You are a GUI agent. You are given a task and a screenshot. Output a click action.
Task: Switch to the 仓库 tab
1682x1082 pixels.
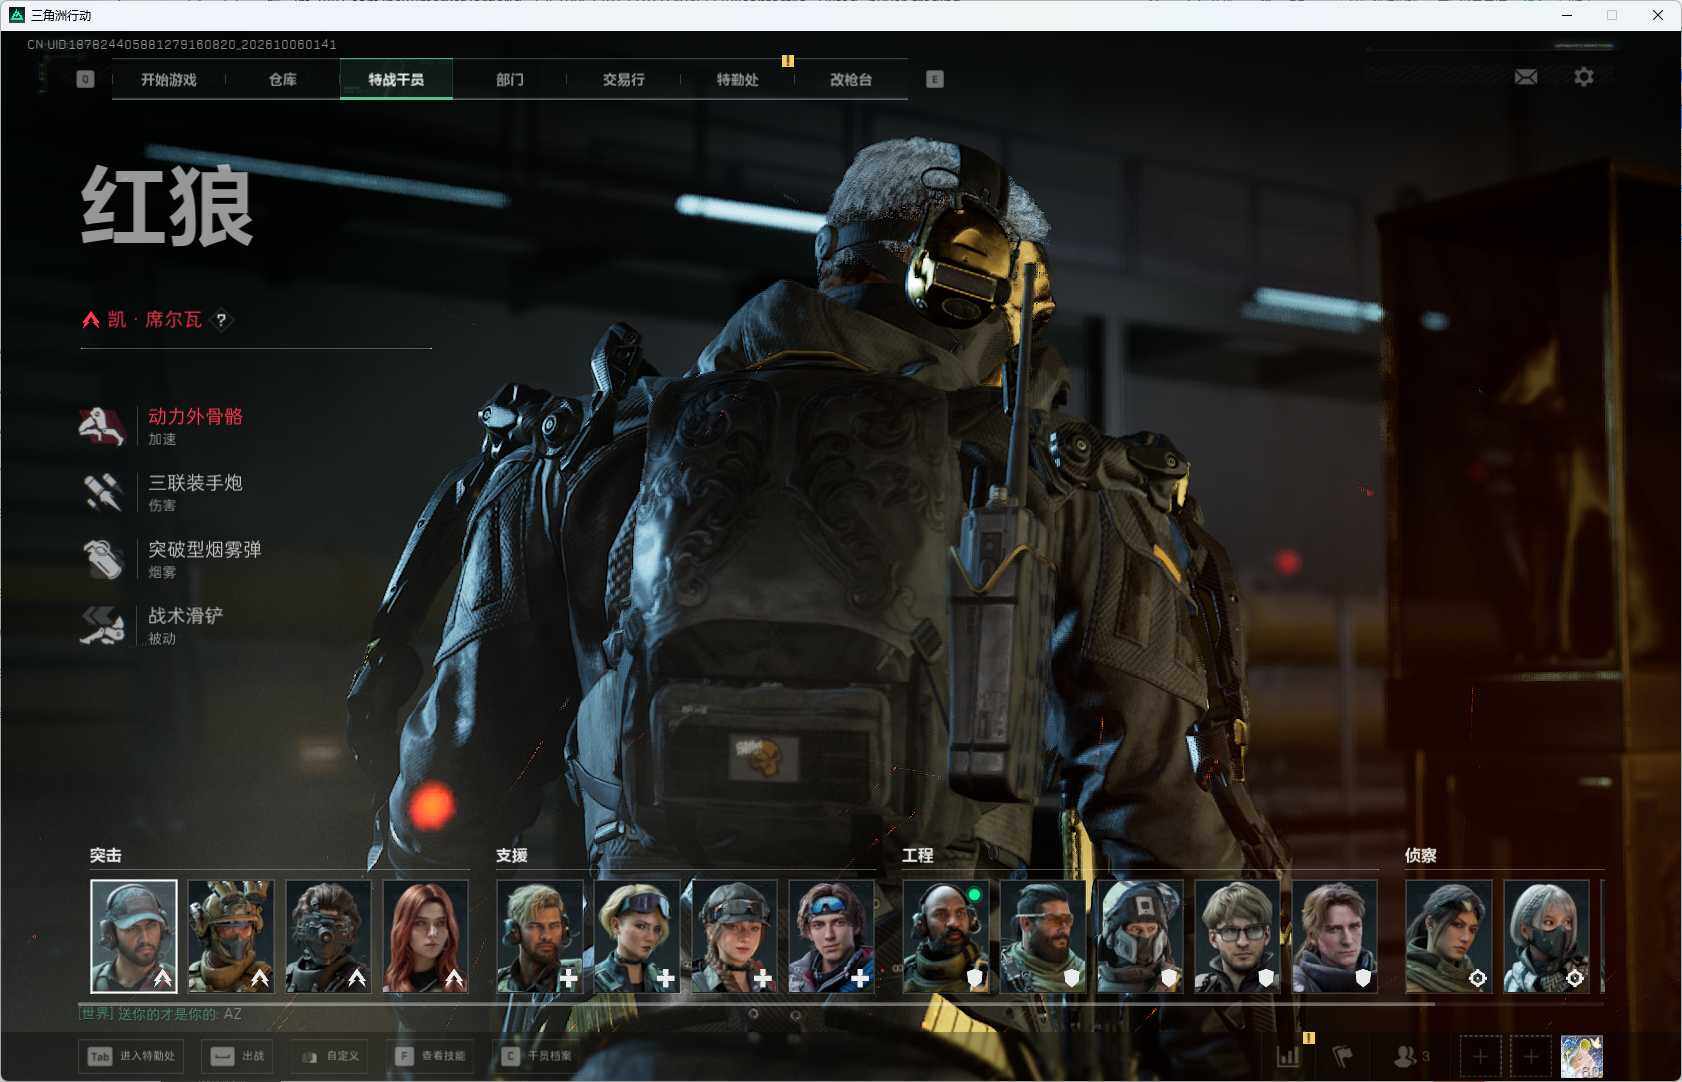click(283, 79)
